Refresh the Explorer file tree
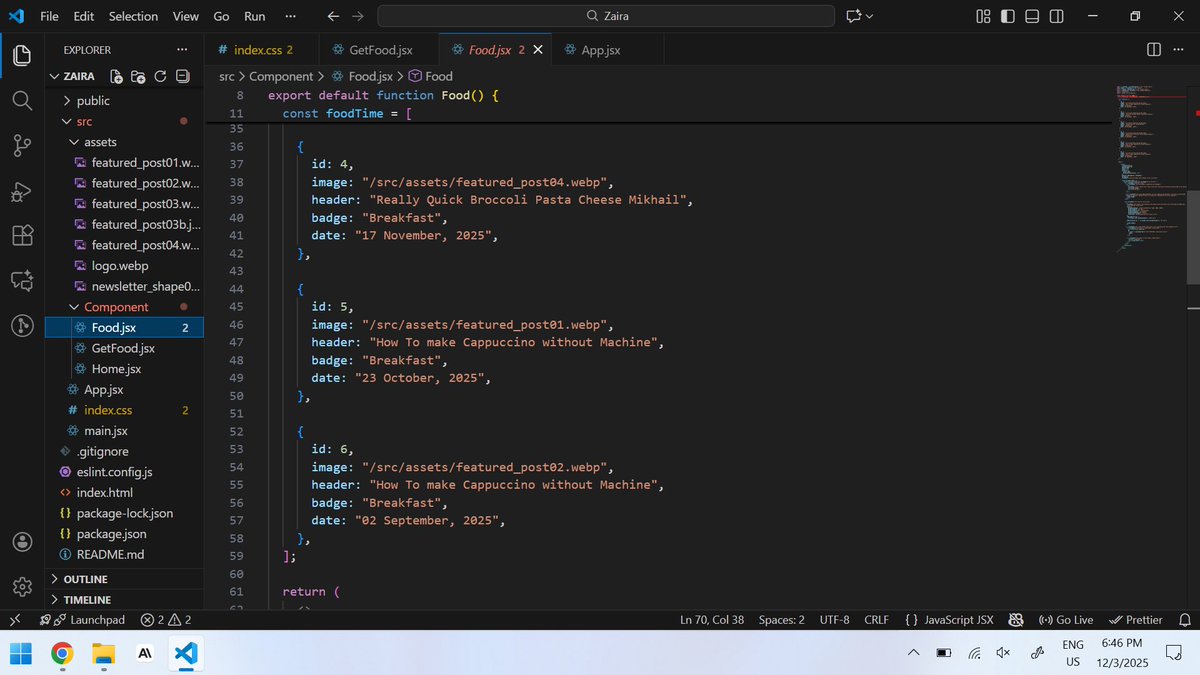Image resolution: width=1200 pixels, height=675 pixels. pyautogui.click(x=158, y=76)
